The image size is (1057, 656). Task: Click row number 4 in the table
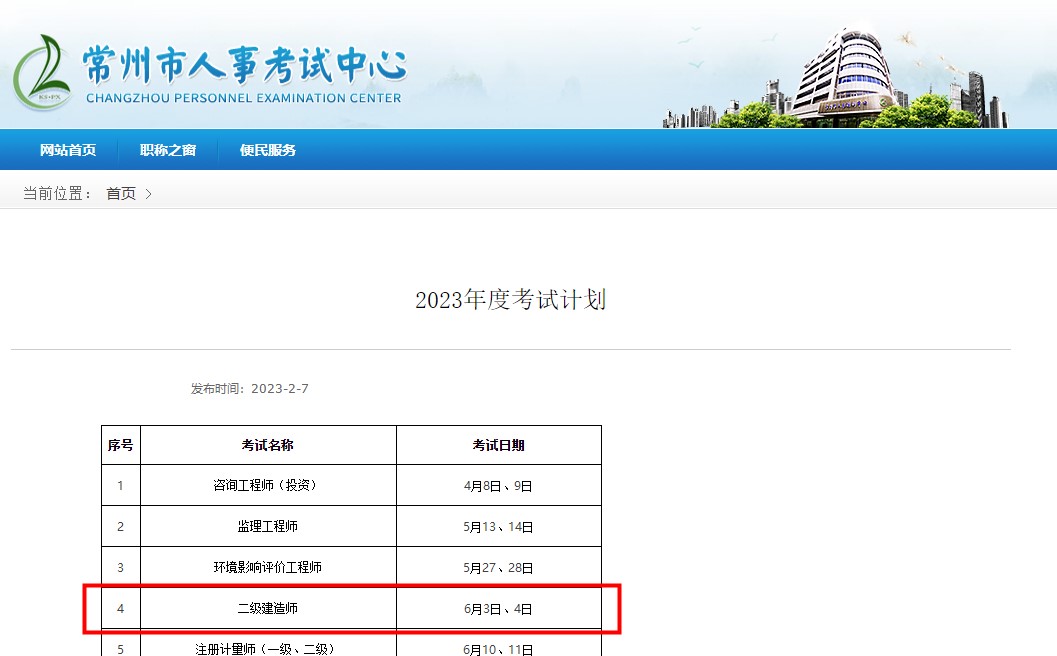[x=120, y=607]
